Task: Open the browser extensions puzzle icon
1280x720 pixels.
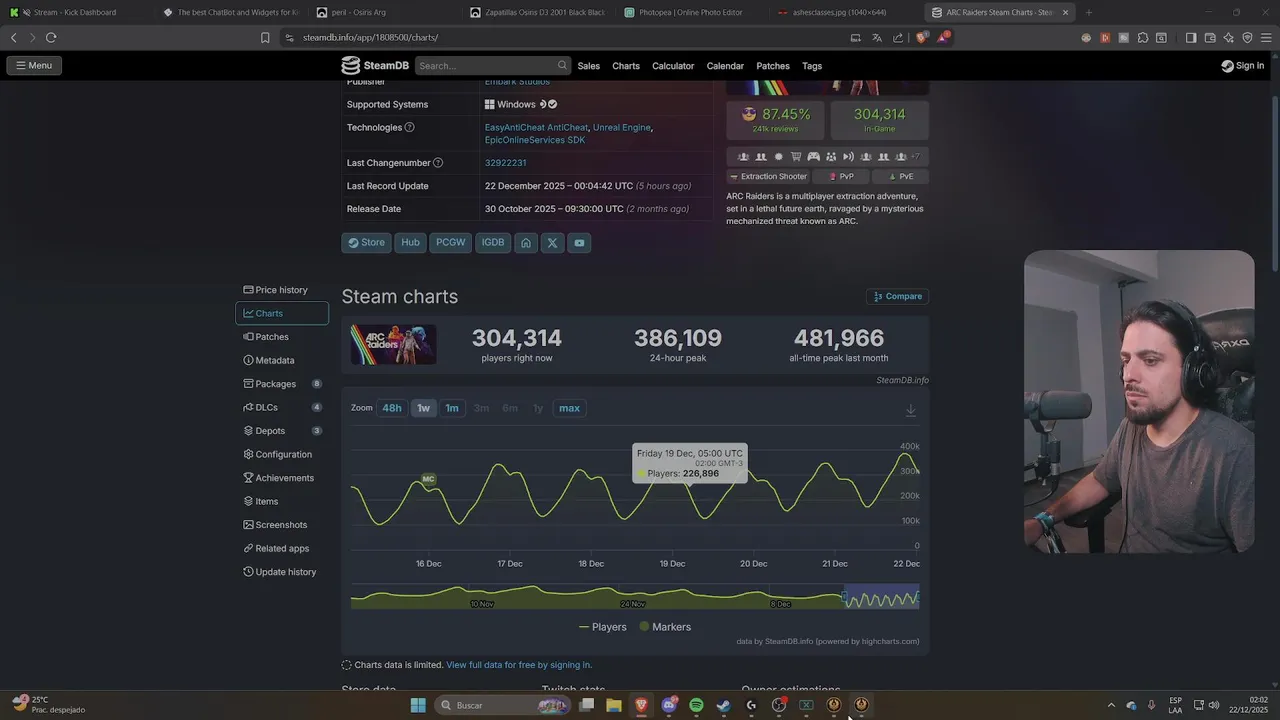Action: [1142, 38]
